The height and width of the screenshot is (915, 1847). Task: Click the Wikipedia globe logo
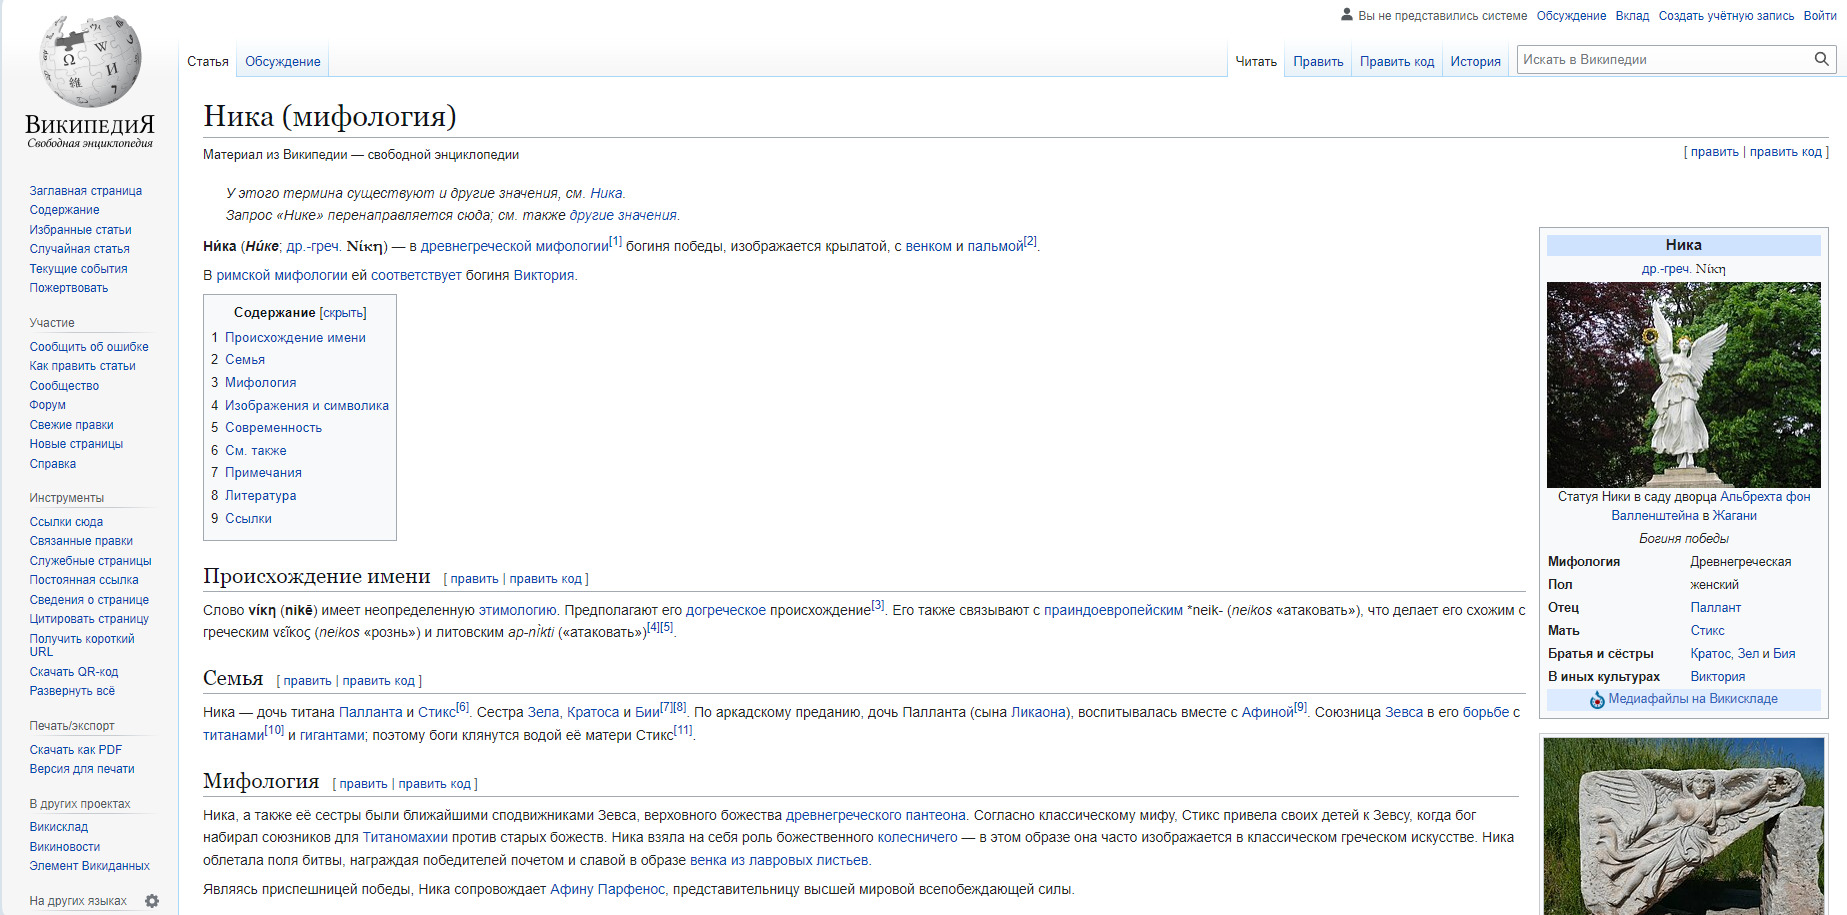90,62
